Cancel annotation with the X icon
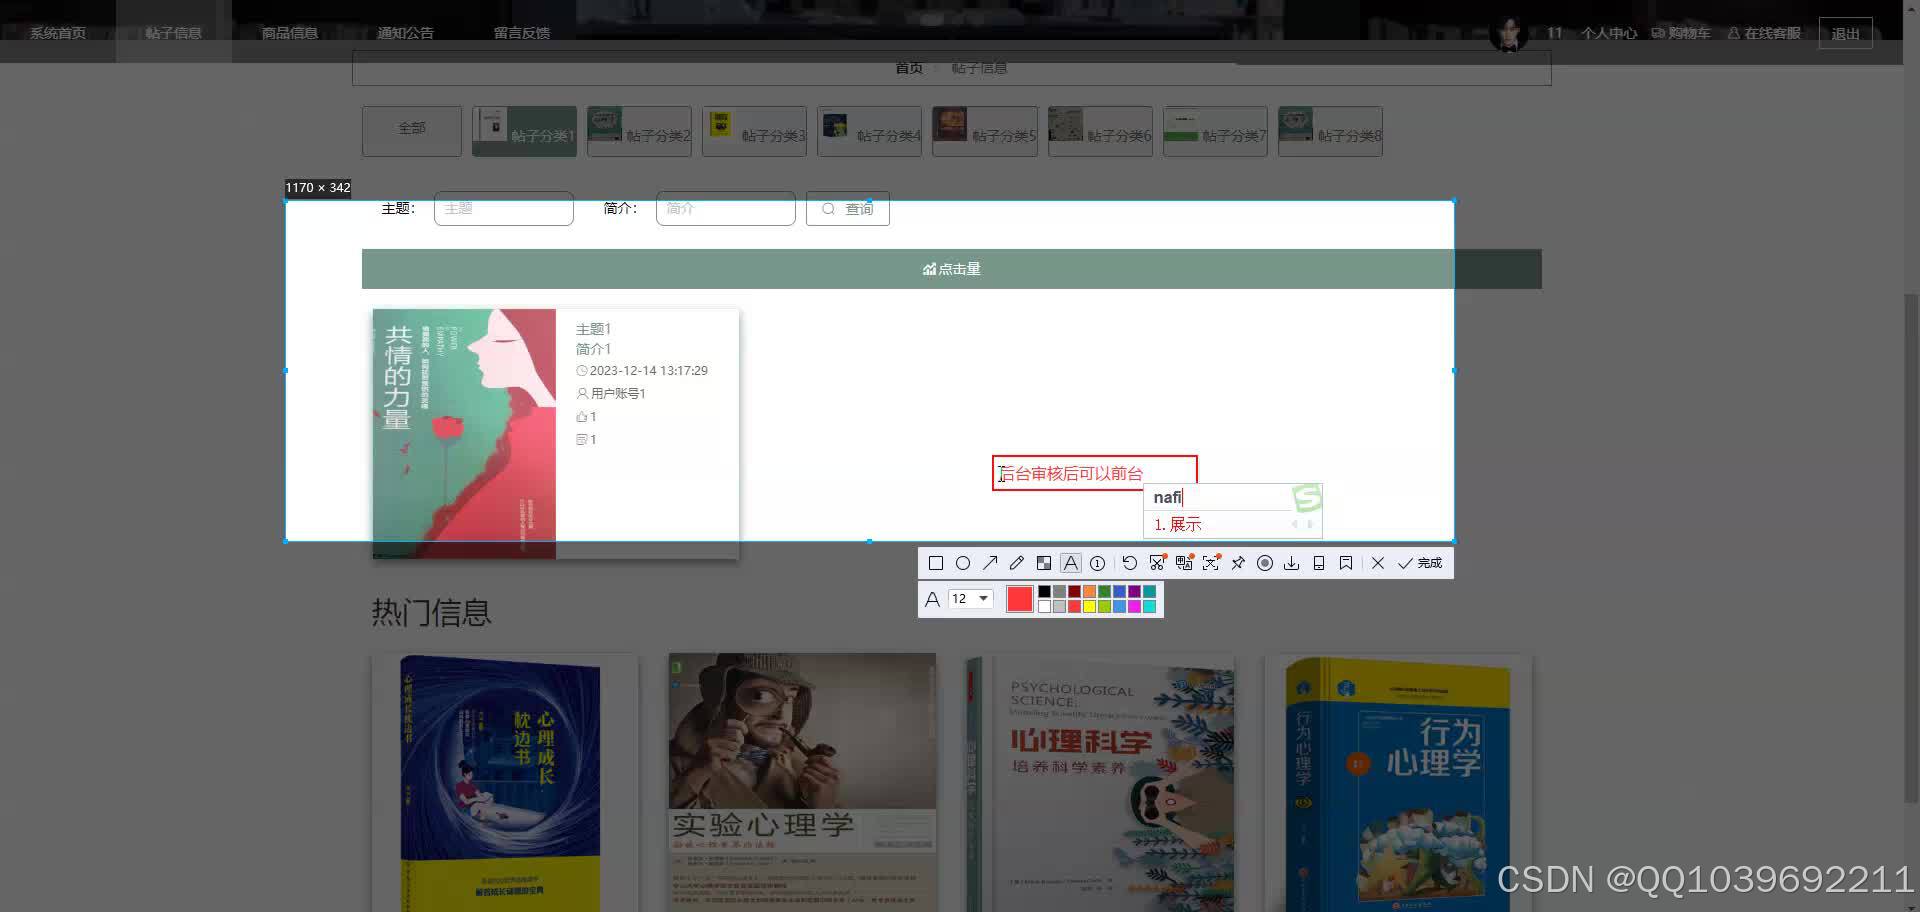This screenshot has width=1920, height=912. 1378,562
